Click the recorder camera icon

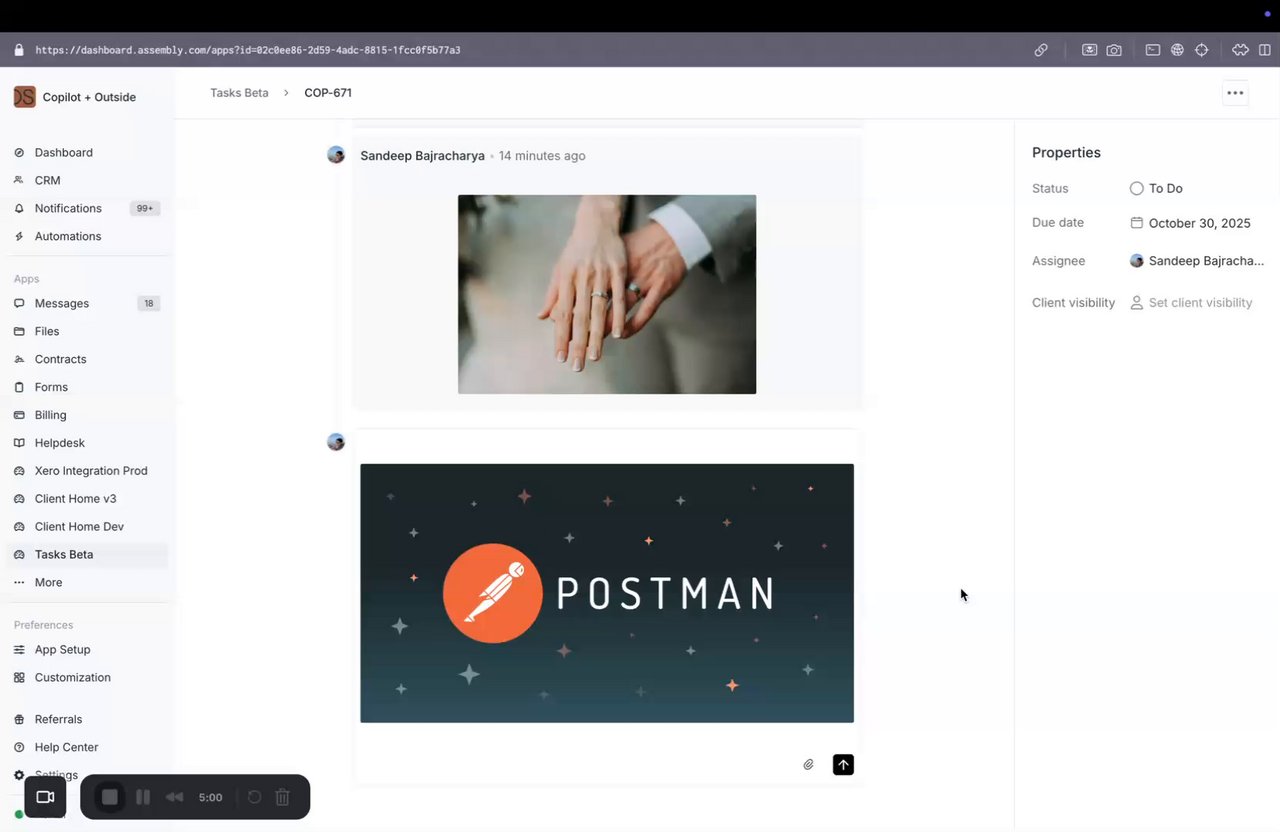pos(45,797)
